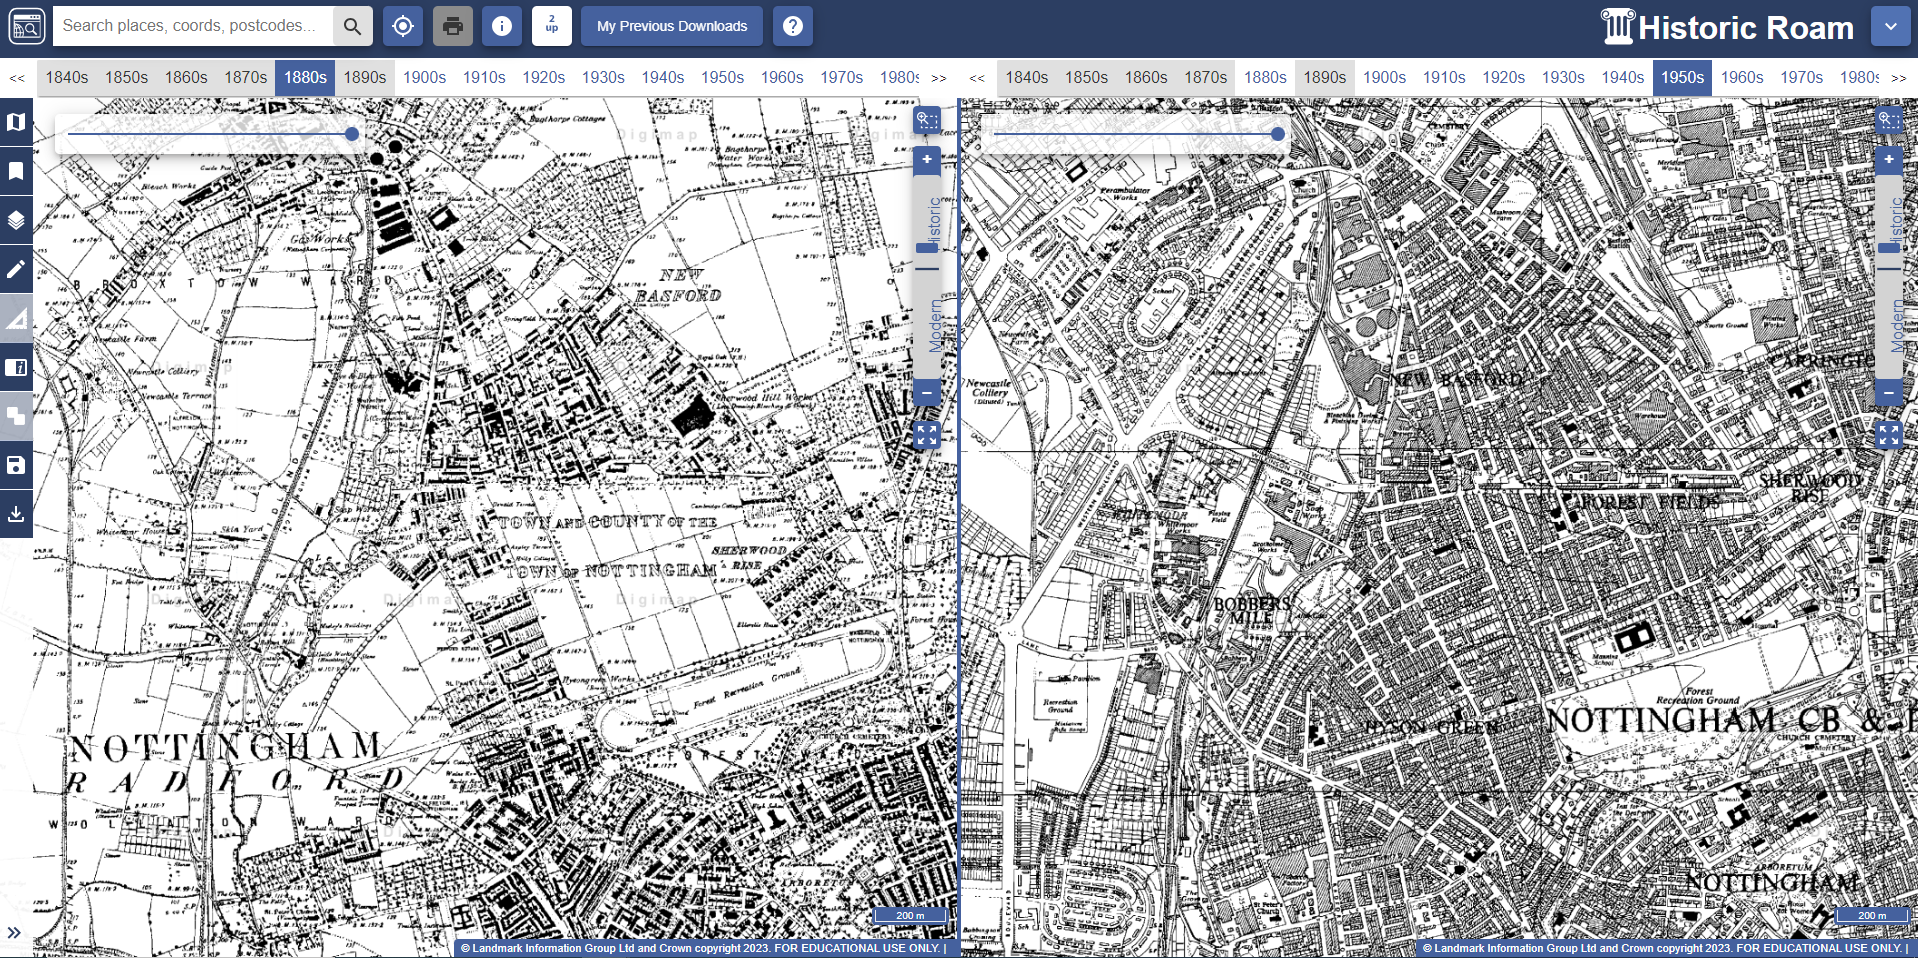Image resolution: width=1918 pixels, height=958 pixels.
Task: Select 1950s on the left timeline
Action: 723,77
